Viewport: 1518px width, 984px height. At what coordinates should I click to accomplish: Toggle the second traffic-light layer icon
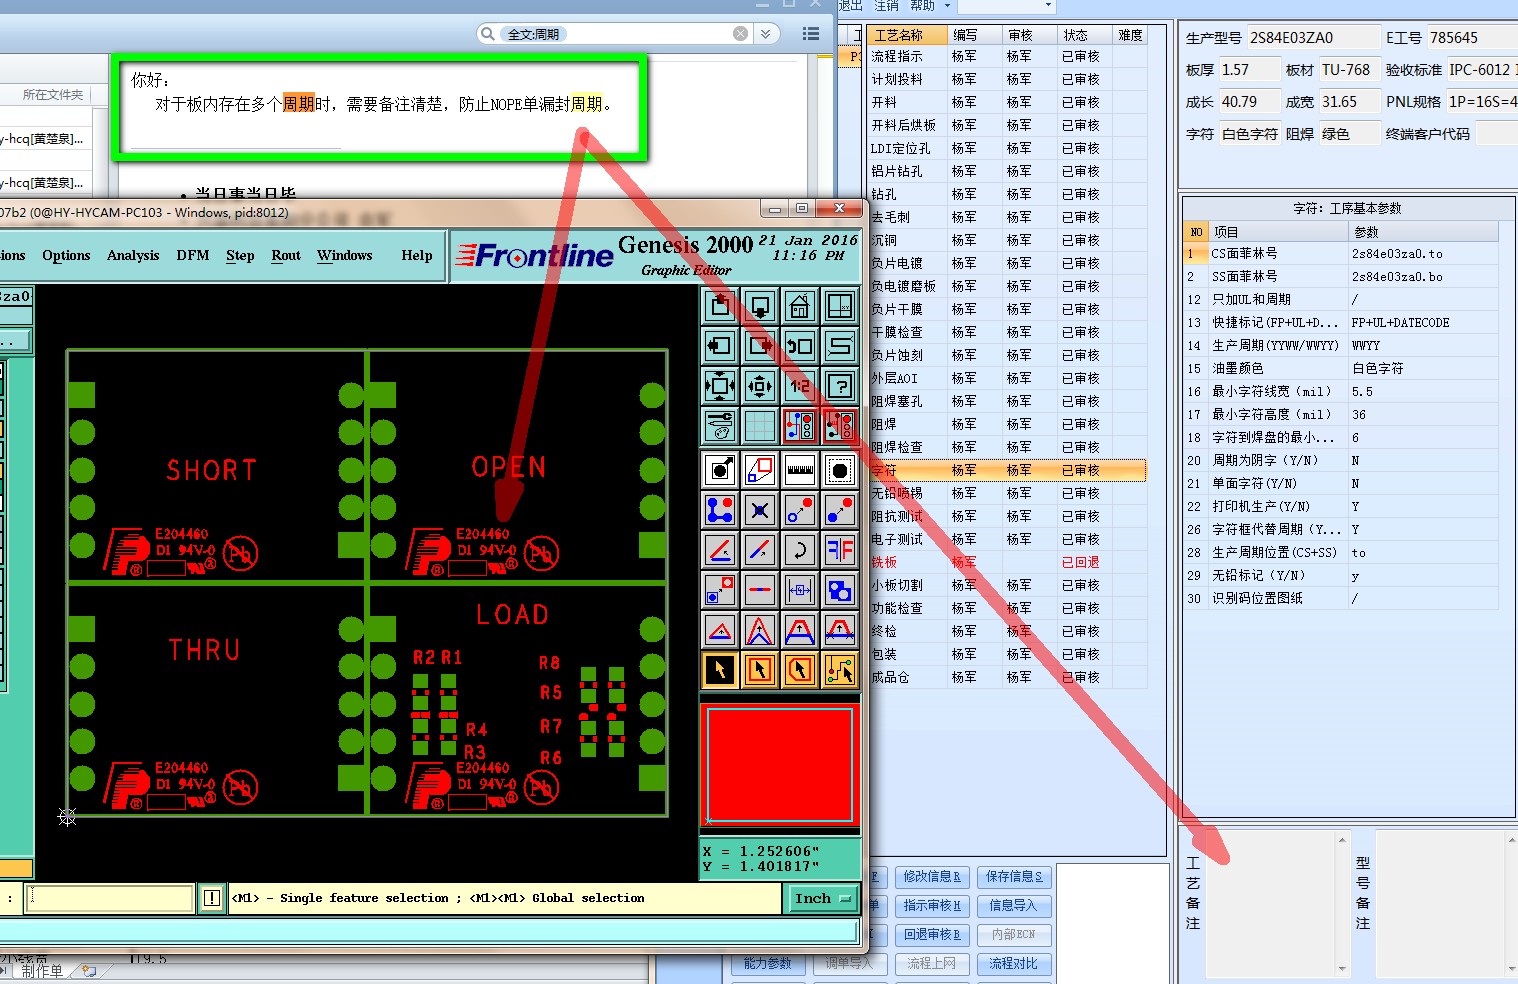coord(840,426)
